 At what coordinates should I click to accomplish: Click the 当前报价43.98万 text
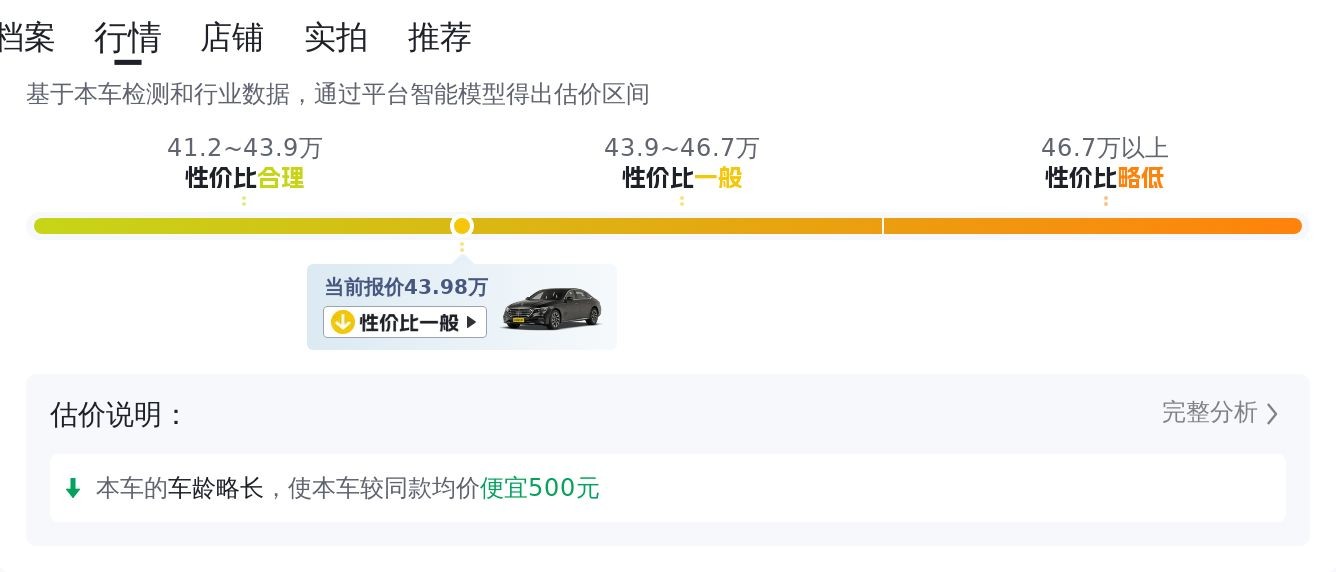tap(406, 287)
